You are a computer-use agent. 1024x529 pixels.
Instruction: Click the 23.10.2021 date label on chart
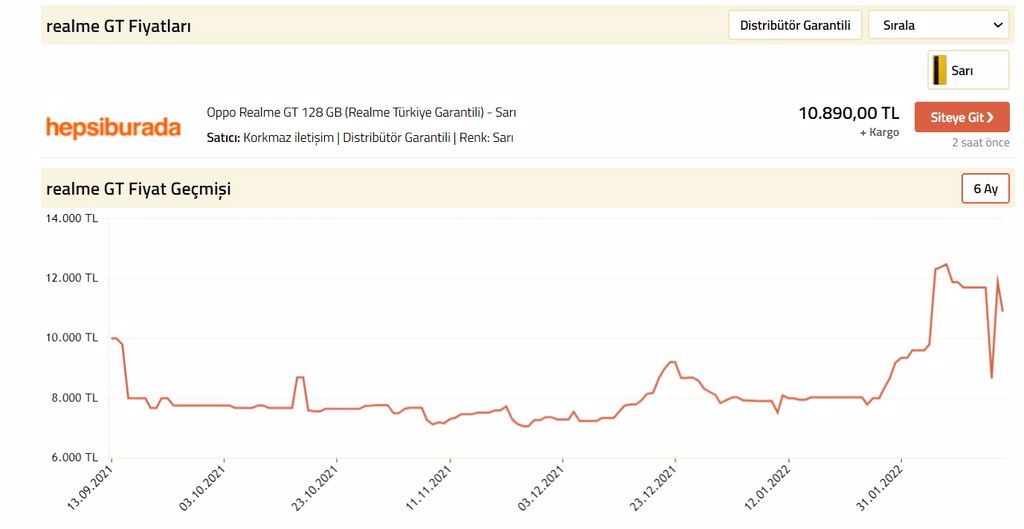coord(316,488)
